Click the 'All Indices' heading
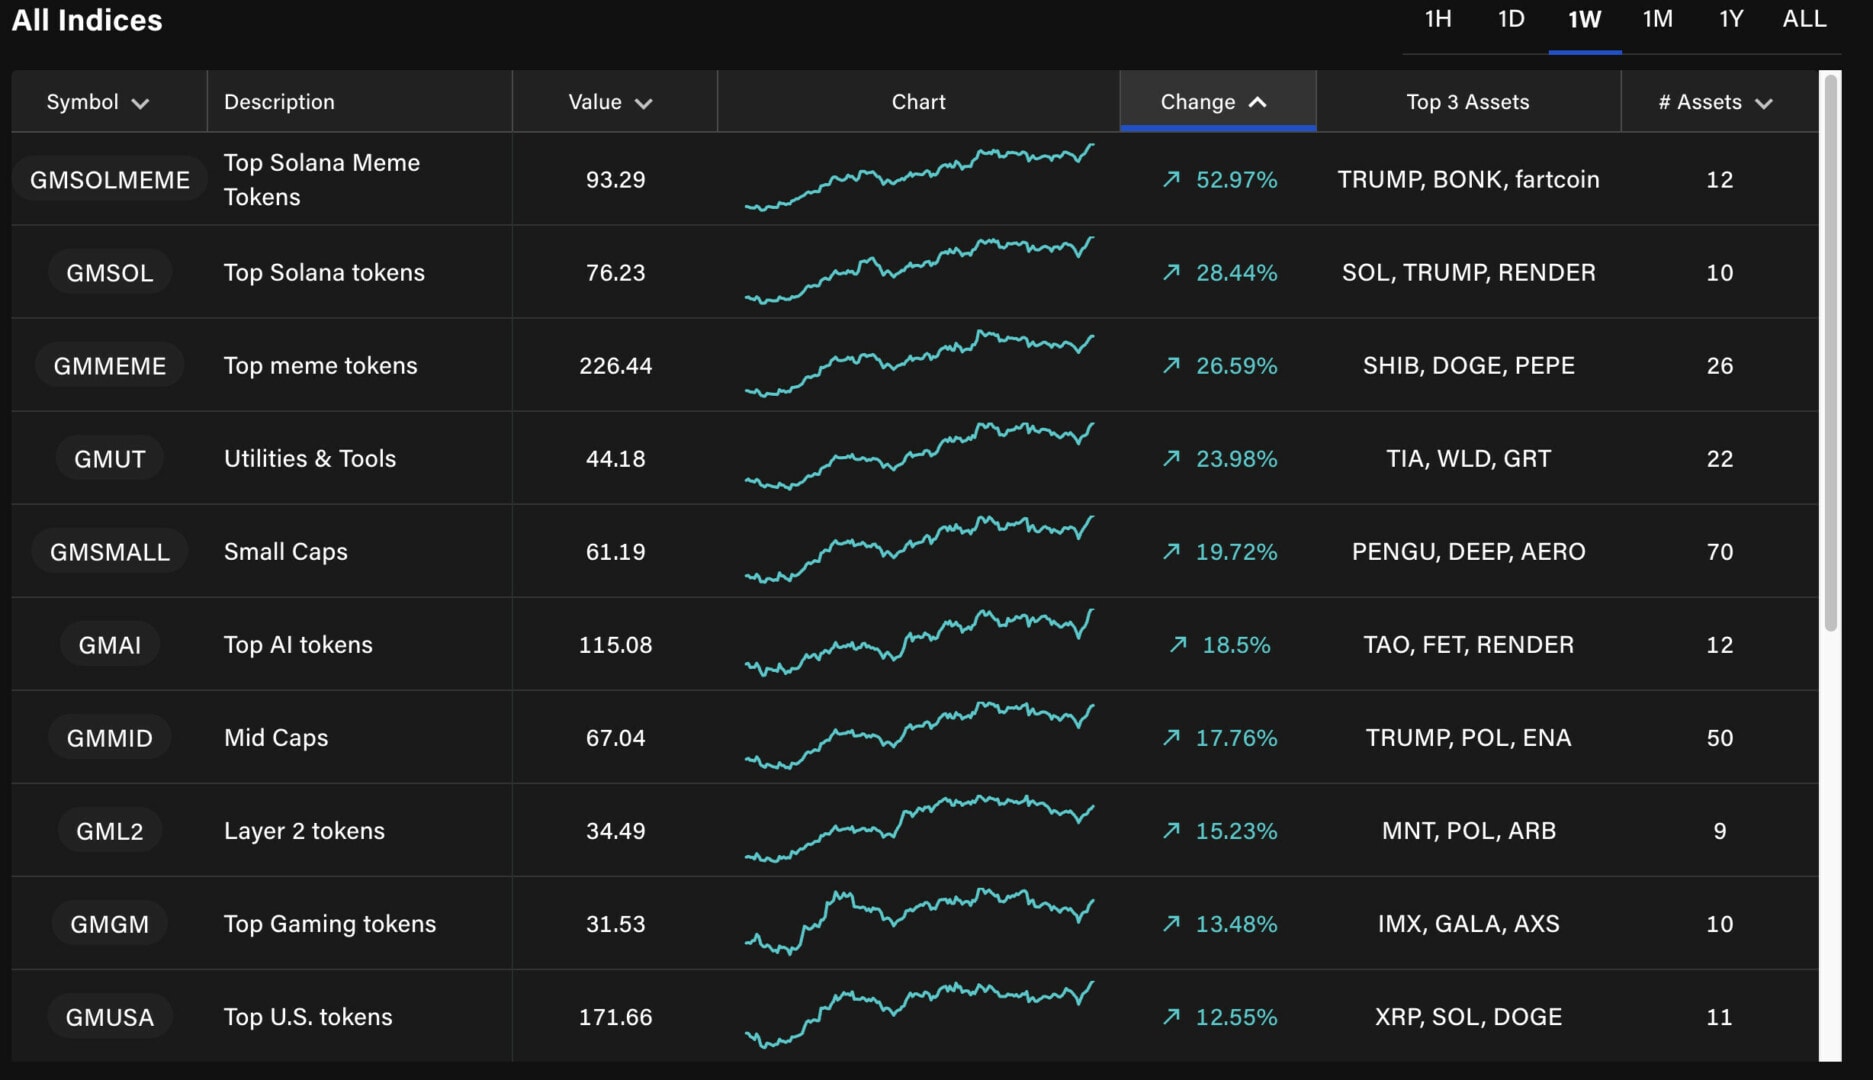Screen dimensions: 1873x1080 coord(86,20)
